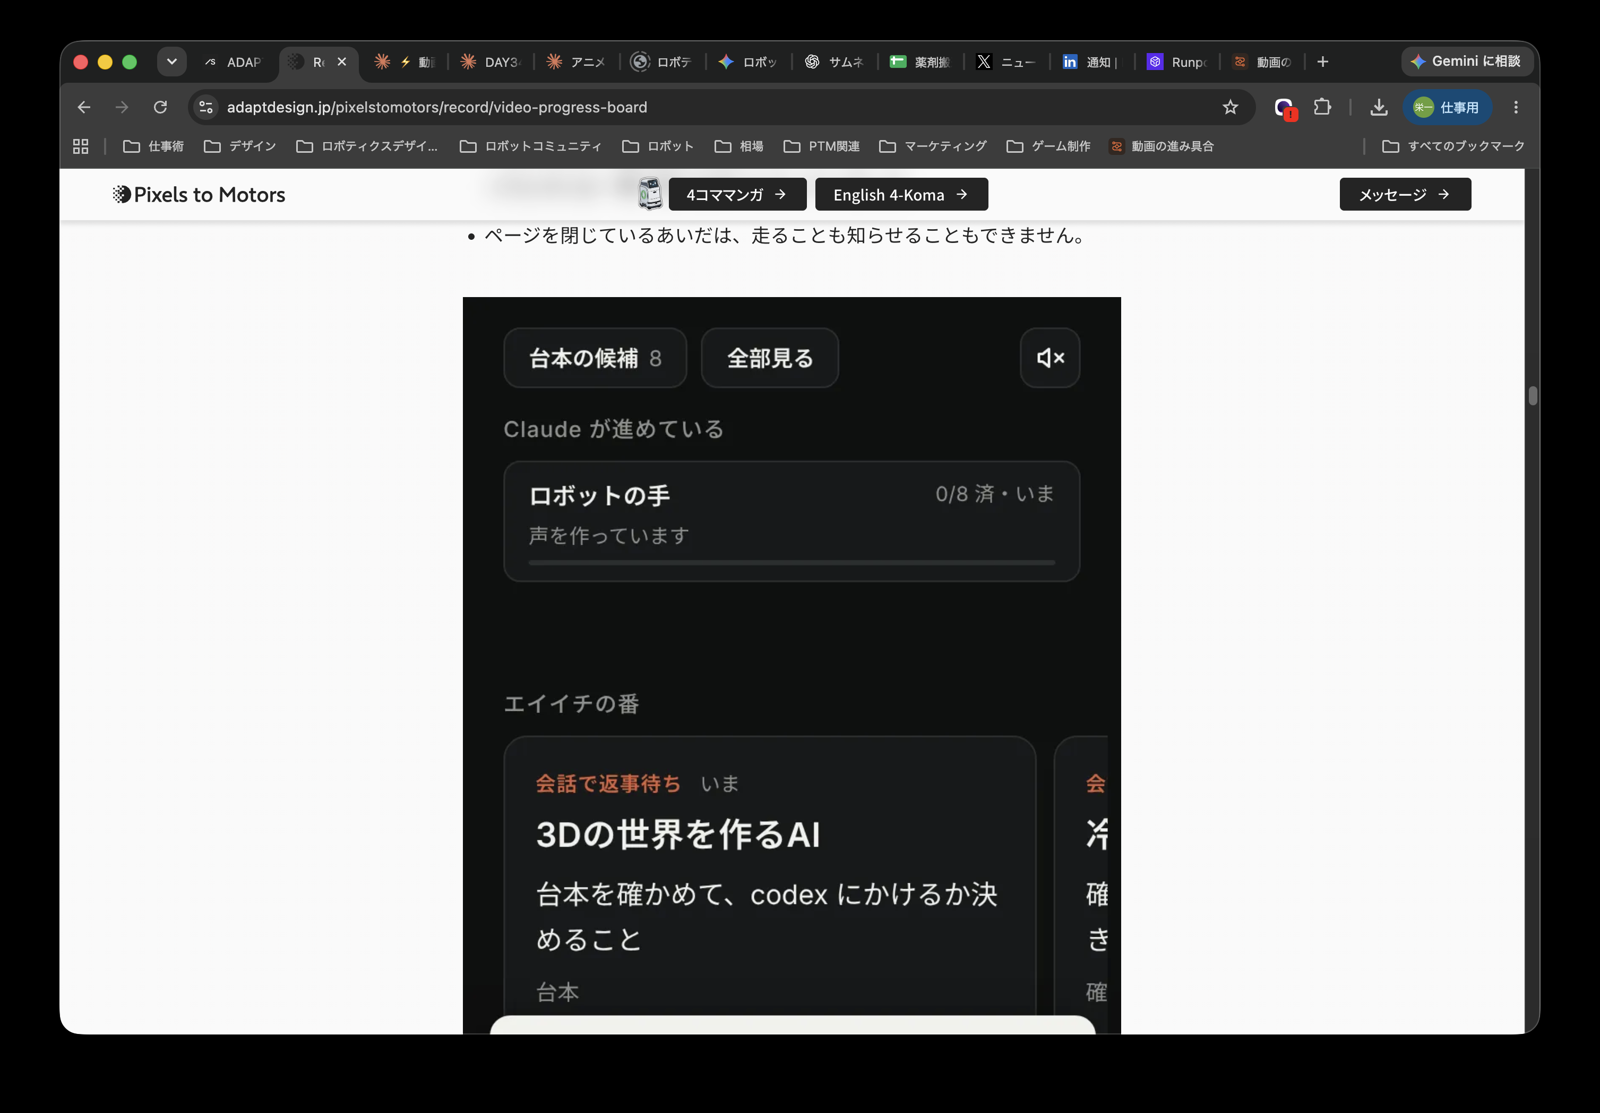Open the ロボットの手 progress card
Viewport: 1600px width, 1113px height.
click(792, 521)
